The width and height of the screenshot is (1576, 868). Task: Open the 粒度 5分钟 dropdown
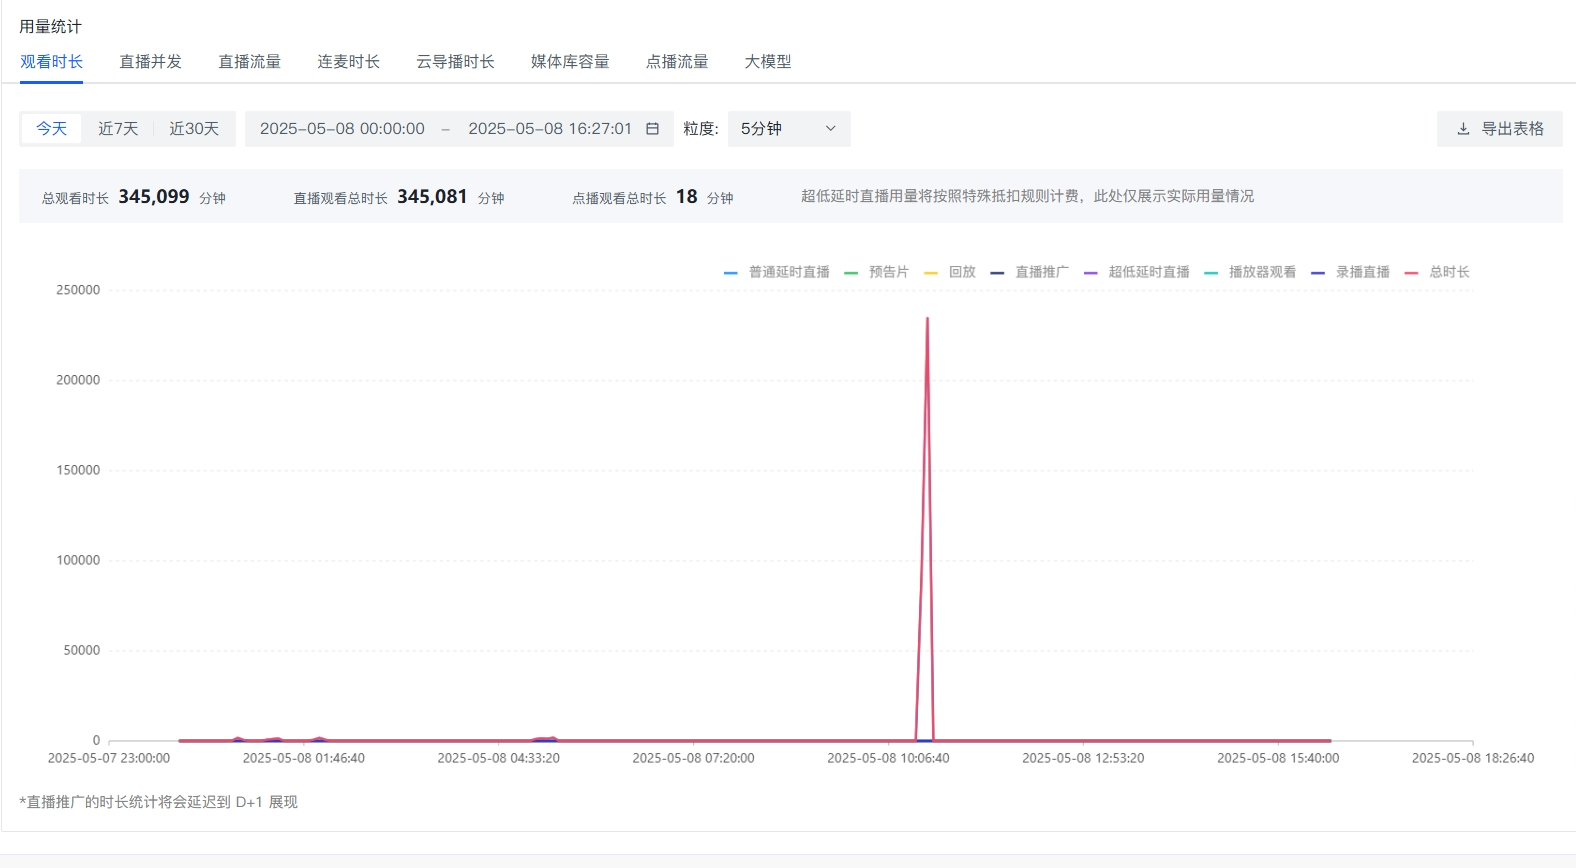coord(789,129)
